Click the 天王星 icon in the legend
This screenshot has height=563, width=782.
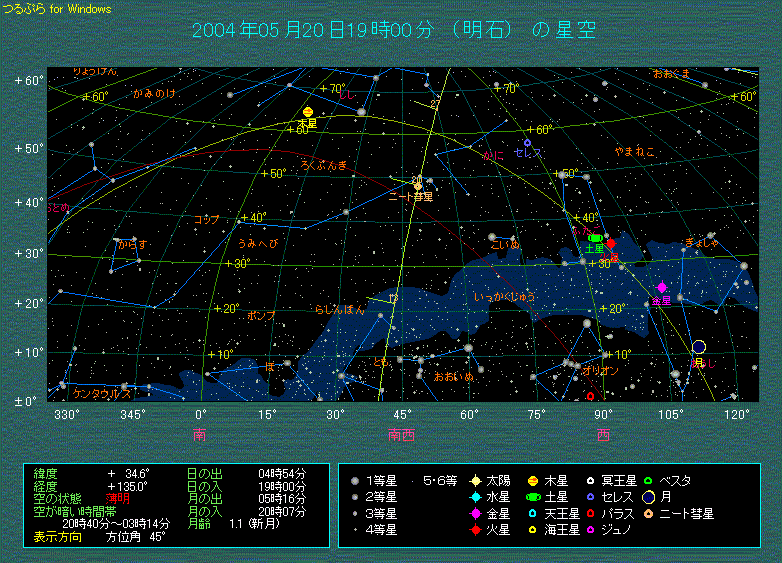(533, 513)
